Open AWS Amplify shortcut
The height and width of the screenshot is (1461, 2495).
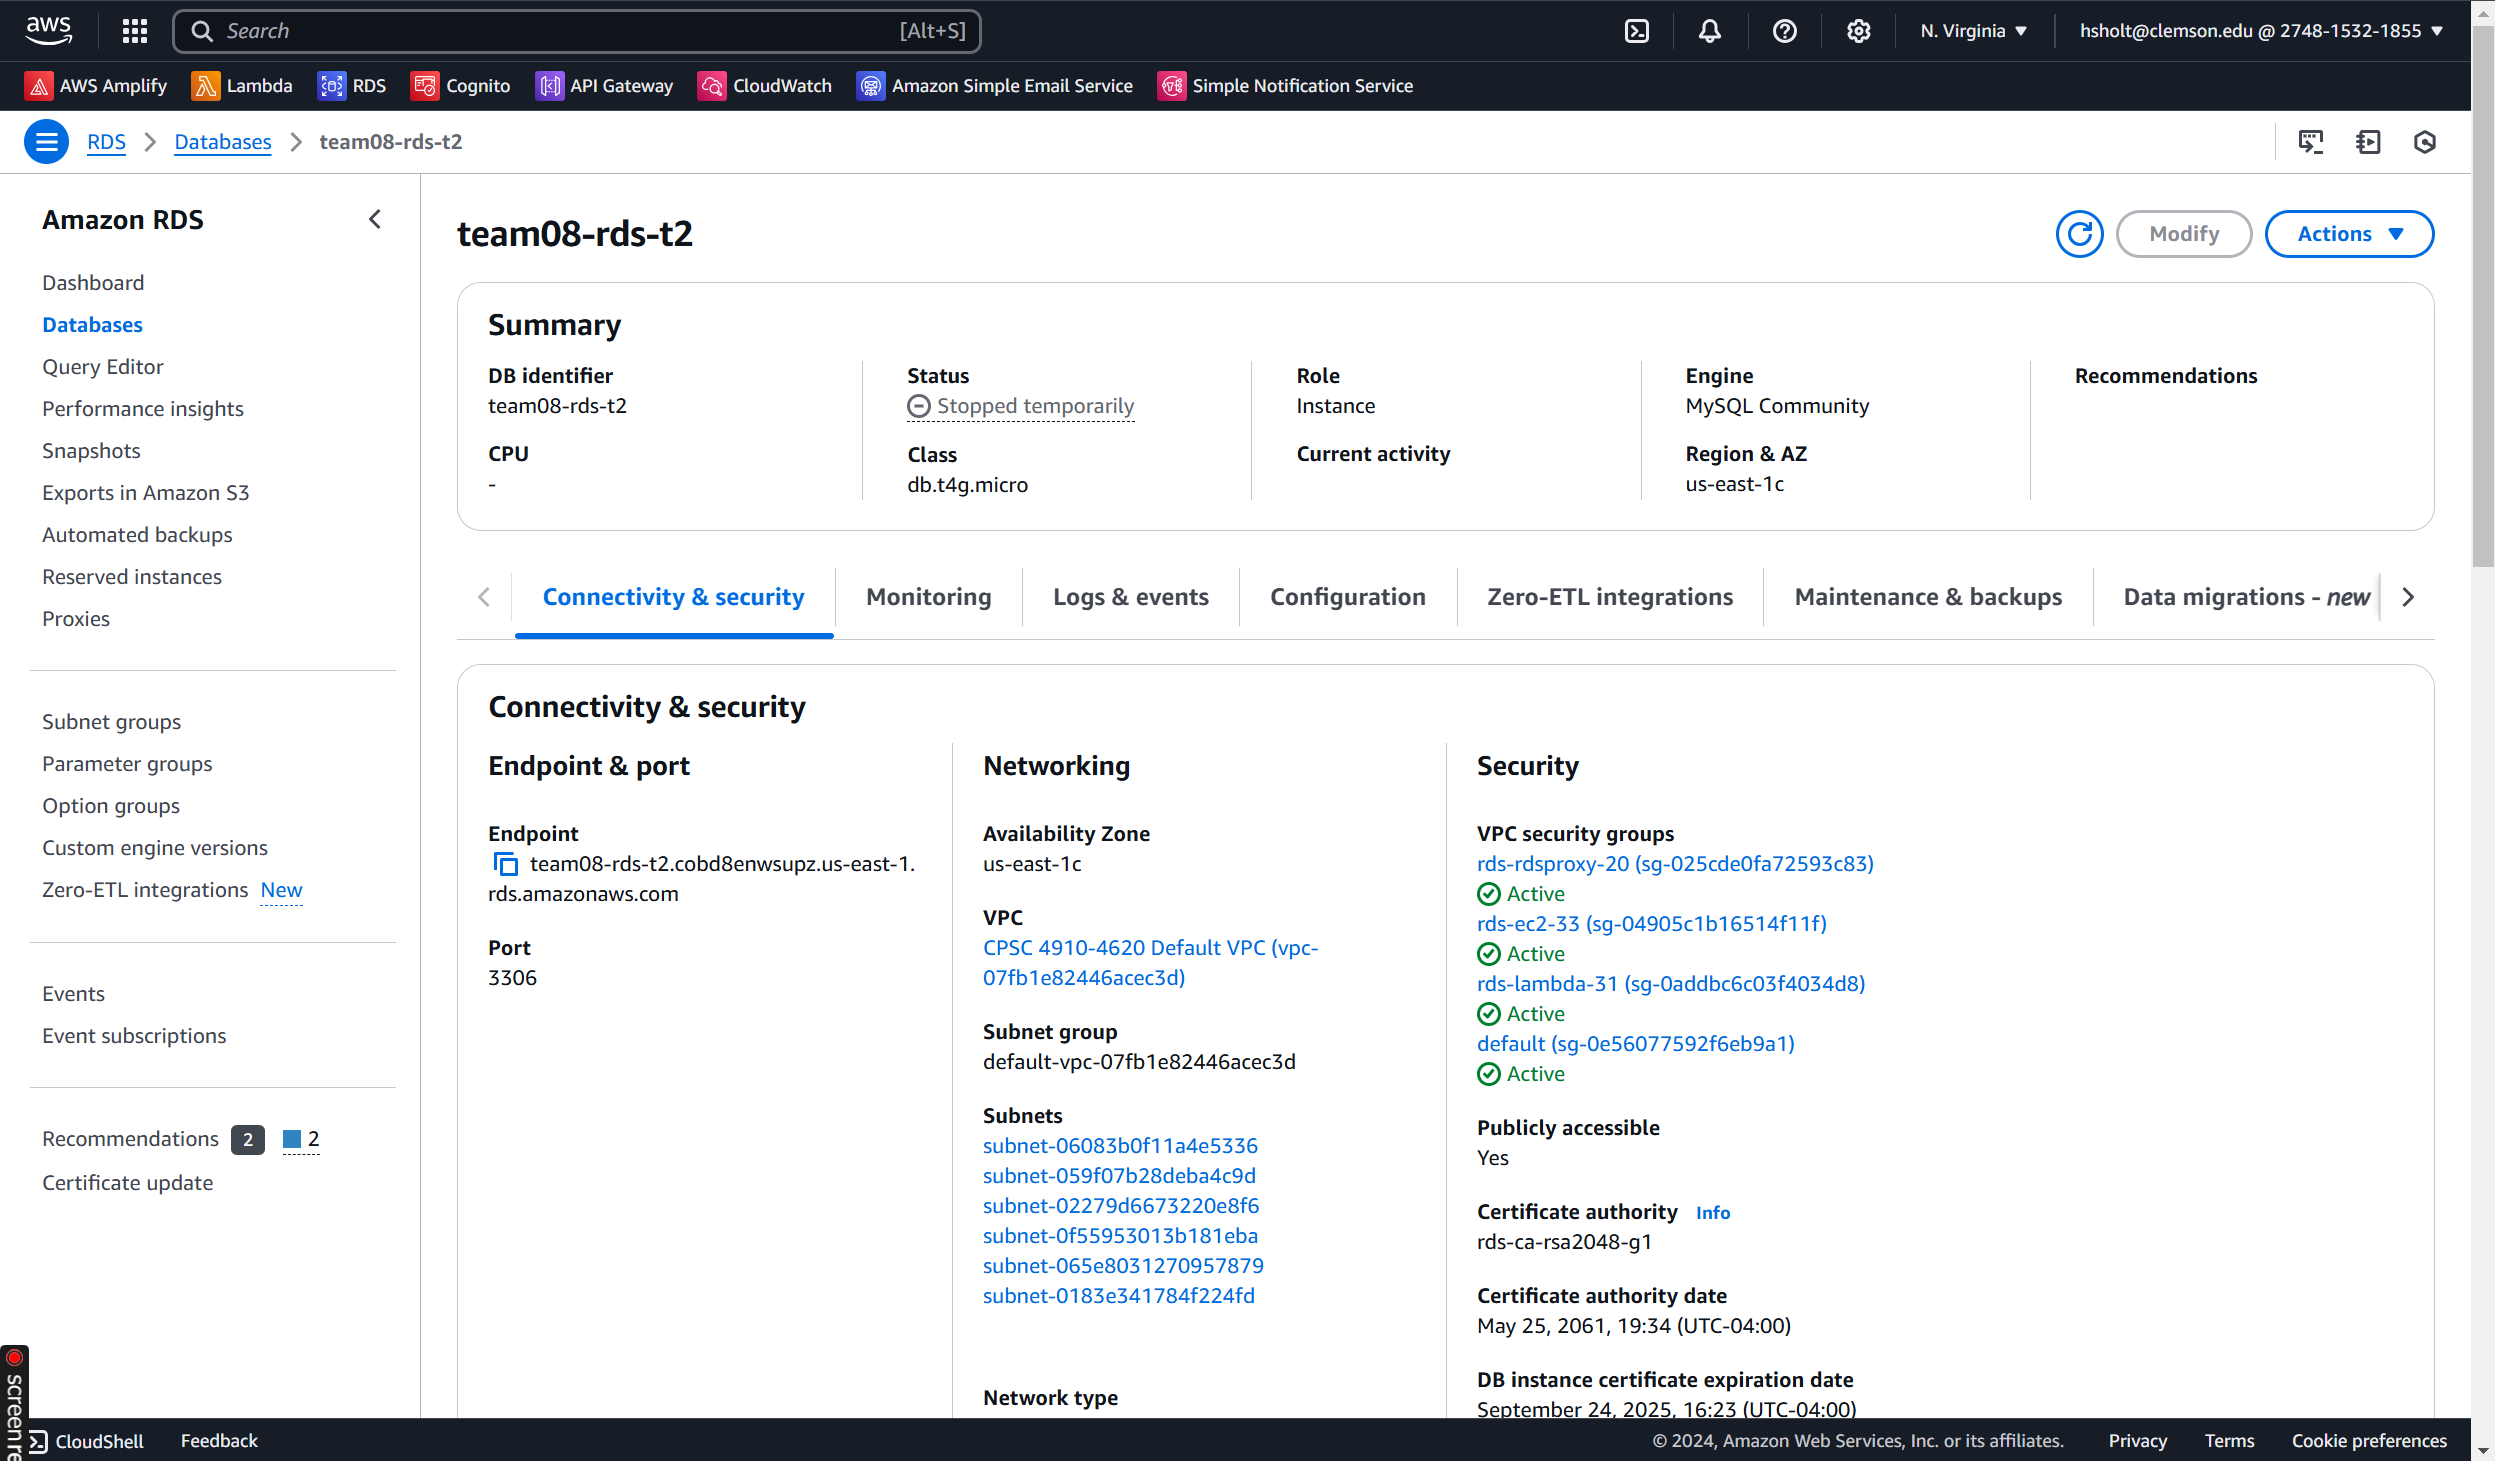pyautogui.click(x=96, y=86)
